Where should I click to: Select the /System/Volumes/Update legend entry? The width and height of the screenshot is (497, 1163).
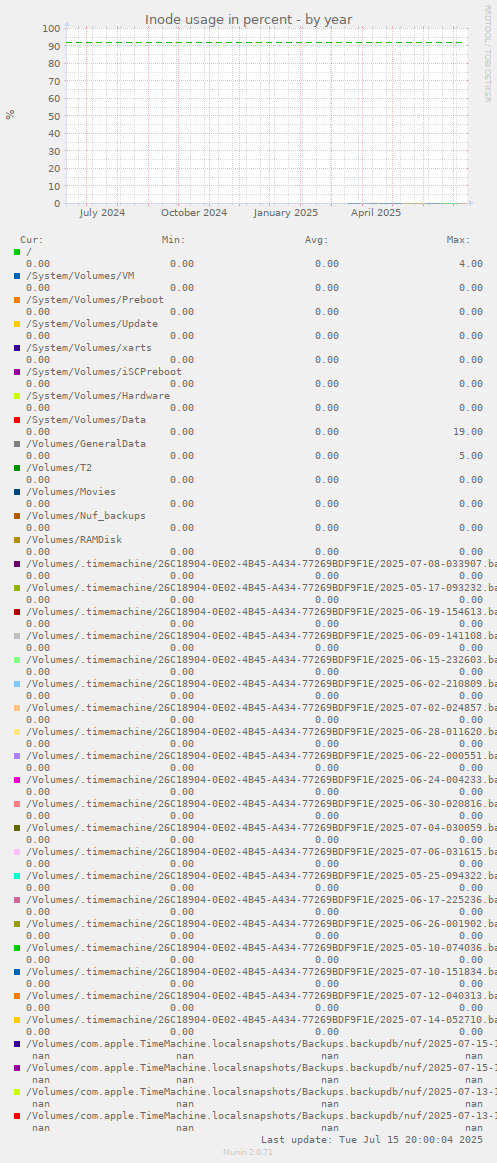[92, 324]
